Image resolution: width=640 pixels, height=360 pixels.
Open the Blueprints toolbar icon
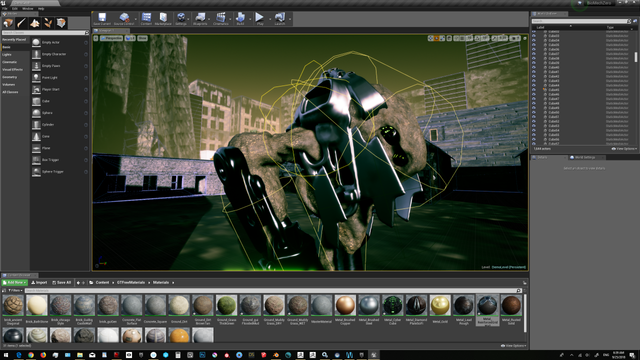point(200,19)
